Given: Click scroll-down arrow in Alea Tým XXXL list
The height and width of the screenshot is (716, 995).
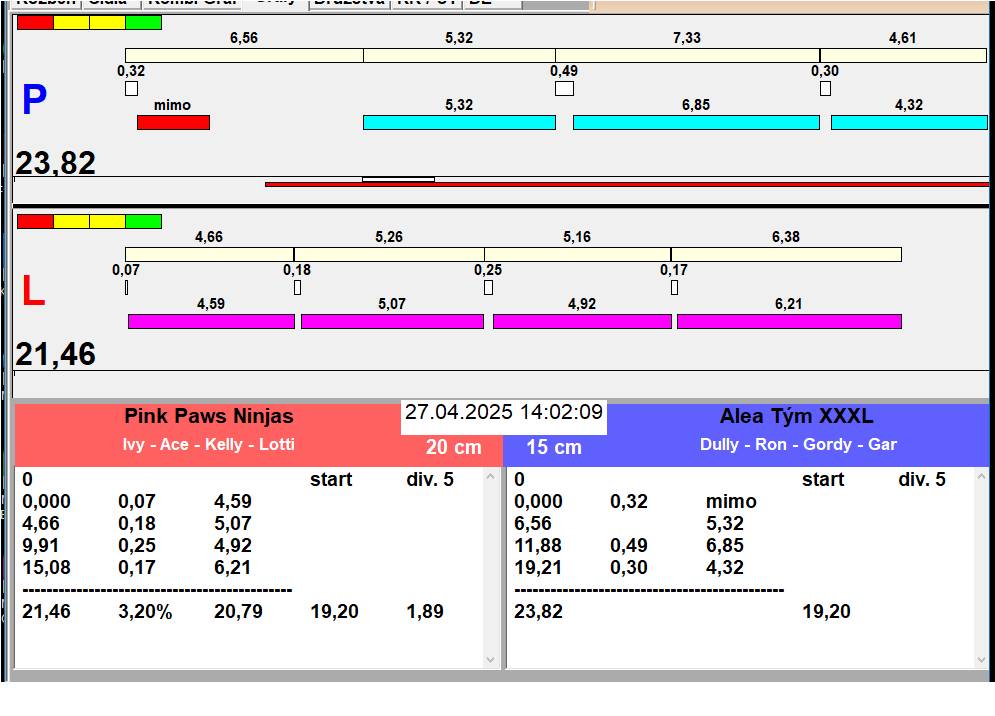Looking at the screenshot, I should 980,659.
